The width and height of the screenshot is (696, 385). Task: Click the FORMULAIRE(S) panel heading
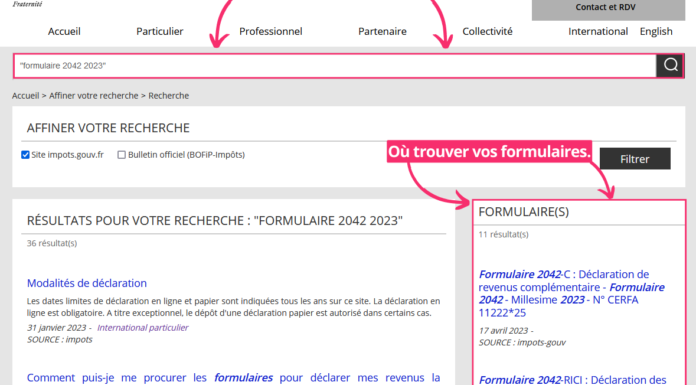pyautogui.click(x=524, y=212)
